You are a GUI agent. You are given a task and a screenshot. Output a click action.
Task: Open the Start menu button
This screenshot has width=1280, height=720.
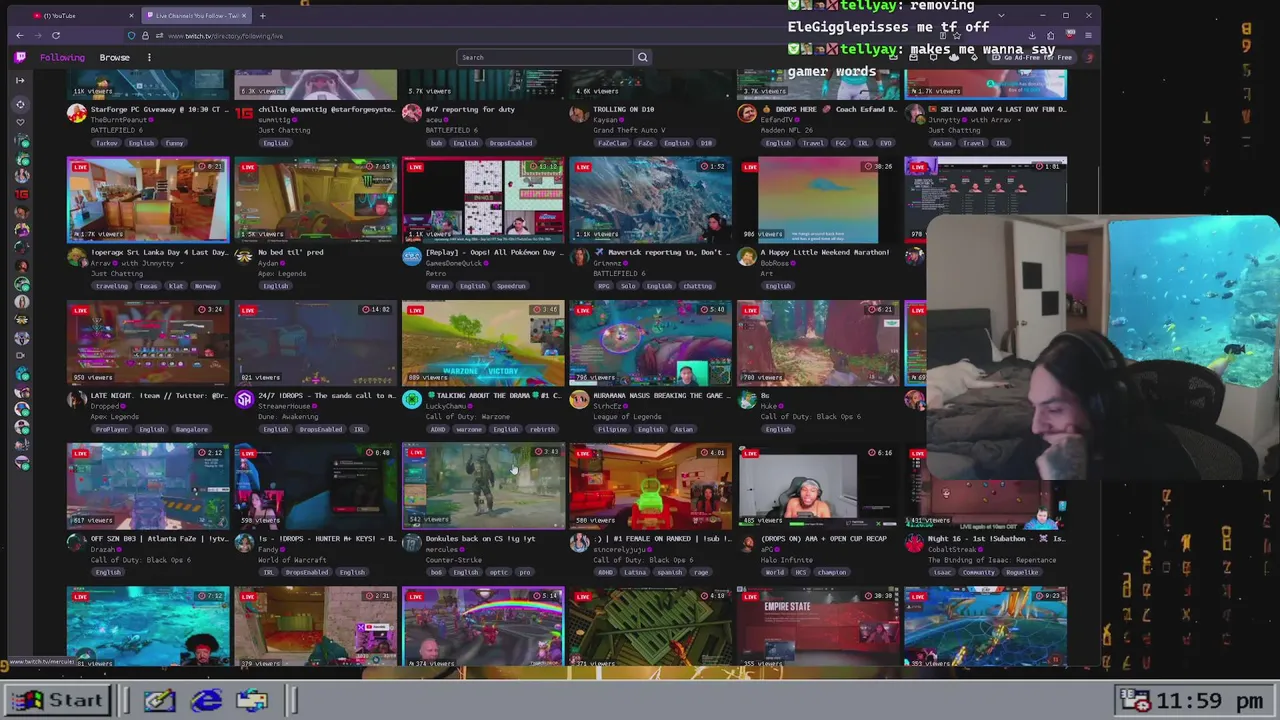pyautogui.click(x=56, y=700)
